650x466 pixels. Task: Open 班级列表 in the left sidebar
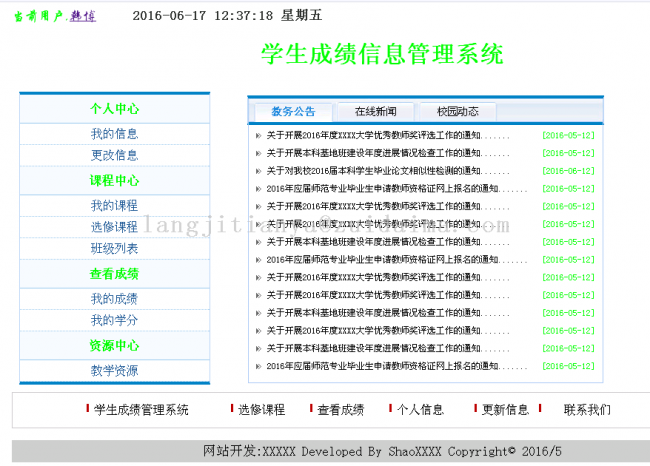click(x=114, y=248)
